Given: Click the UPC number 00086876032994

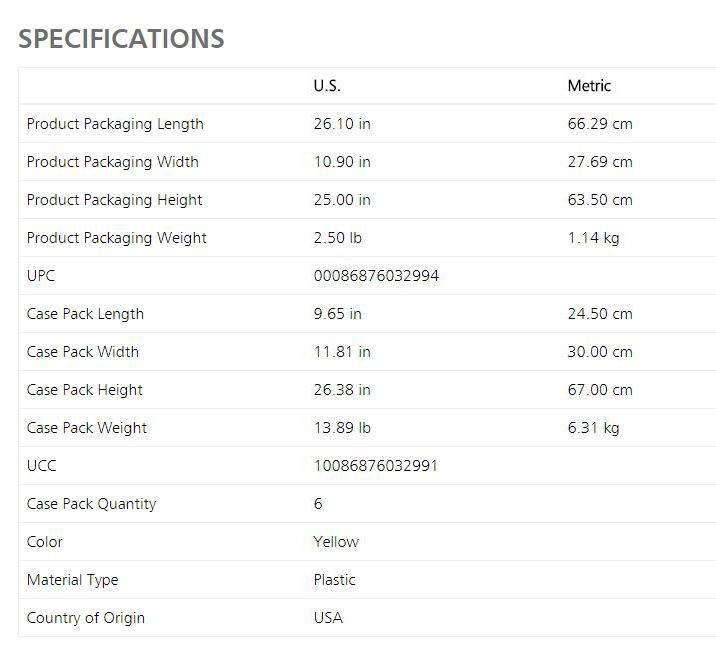Looking at the screenshot, I should pyautogui.click(x=376, y=276).
